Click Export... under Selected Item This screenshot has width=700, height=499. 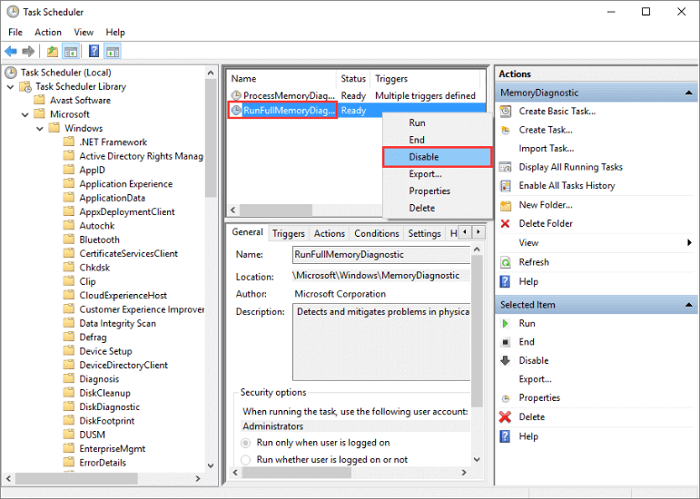535,379
